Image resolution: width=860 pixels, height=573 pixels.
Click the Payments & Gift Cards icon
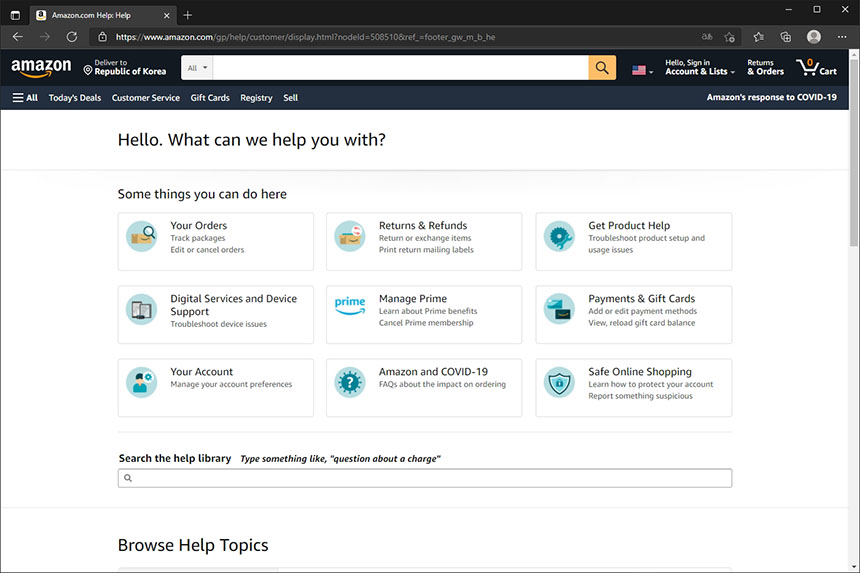pos(559,308)
